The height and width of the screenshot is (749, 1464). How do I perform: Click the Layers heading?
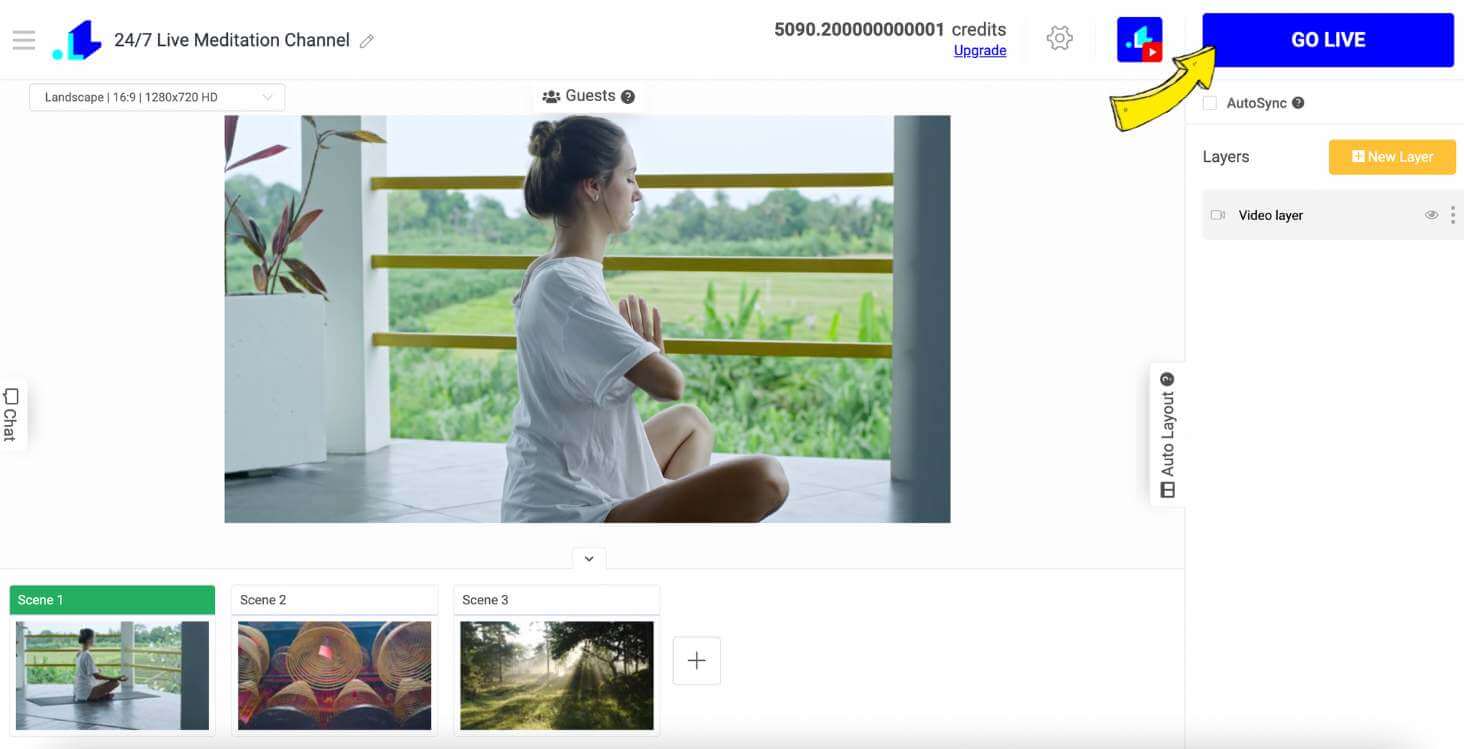(1226, 157)
